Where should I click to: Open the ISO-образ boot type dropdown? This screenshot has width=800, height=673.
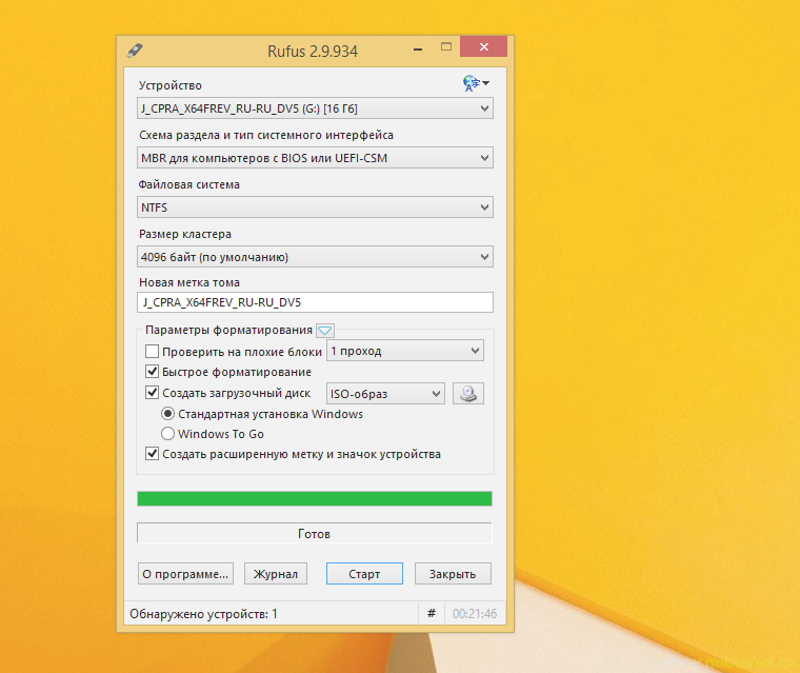pos(385,393)
